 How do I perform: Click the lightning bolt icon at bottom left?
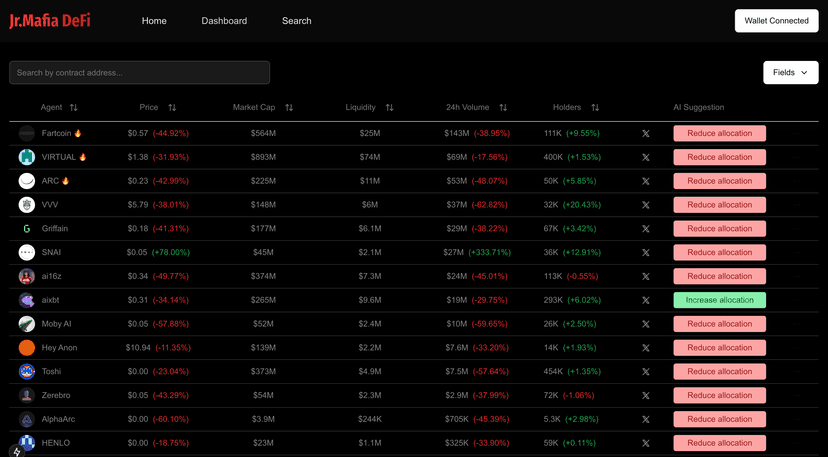coord(16,450)
